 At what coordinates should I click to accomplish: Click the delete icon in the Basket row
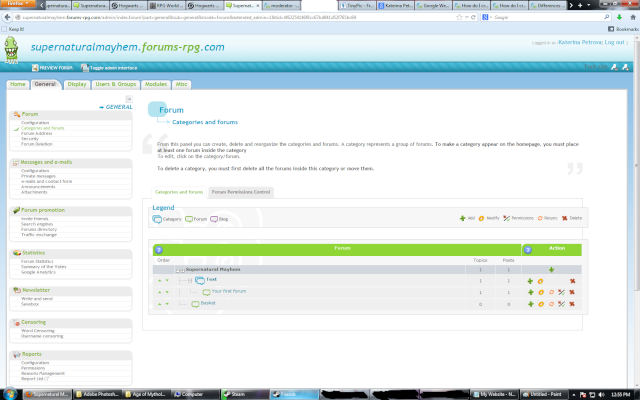(572, 304)
